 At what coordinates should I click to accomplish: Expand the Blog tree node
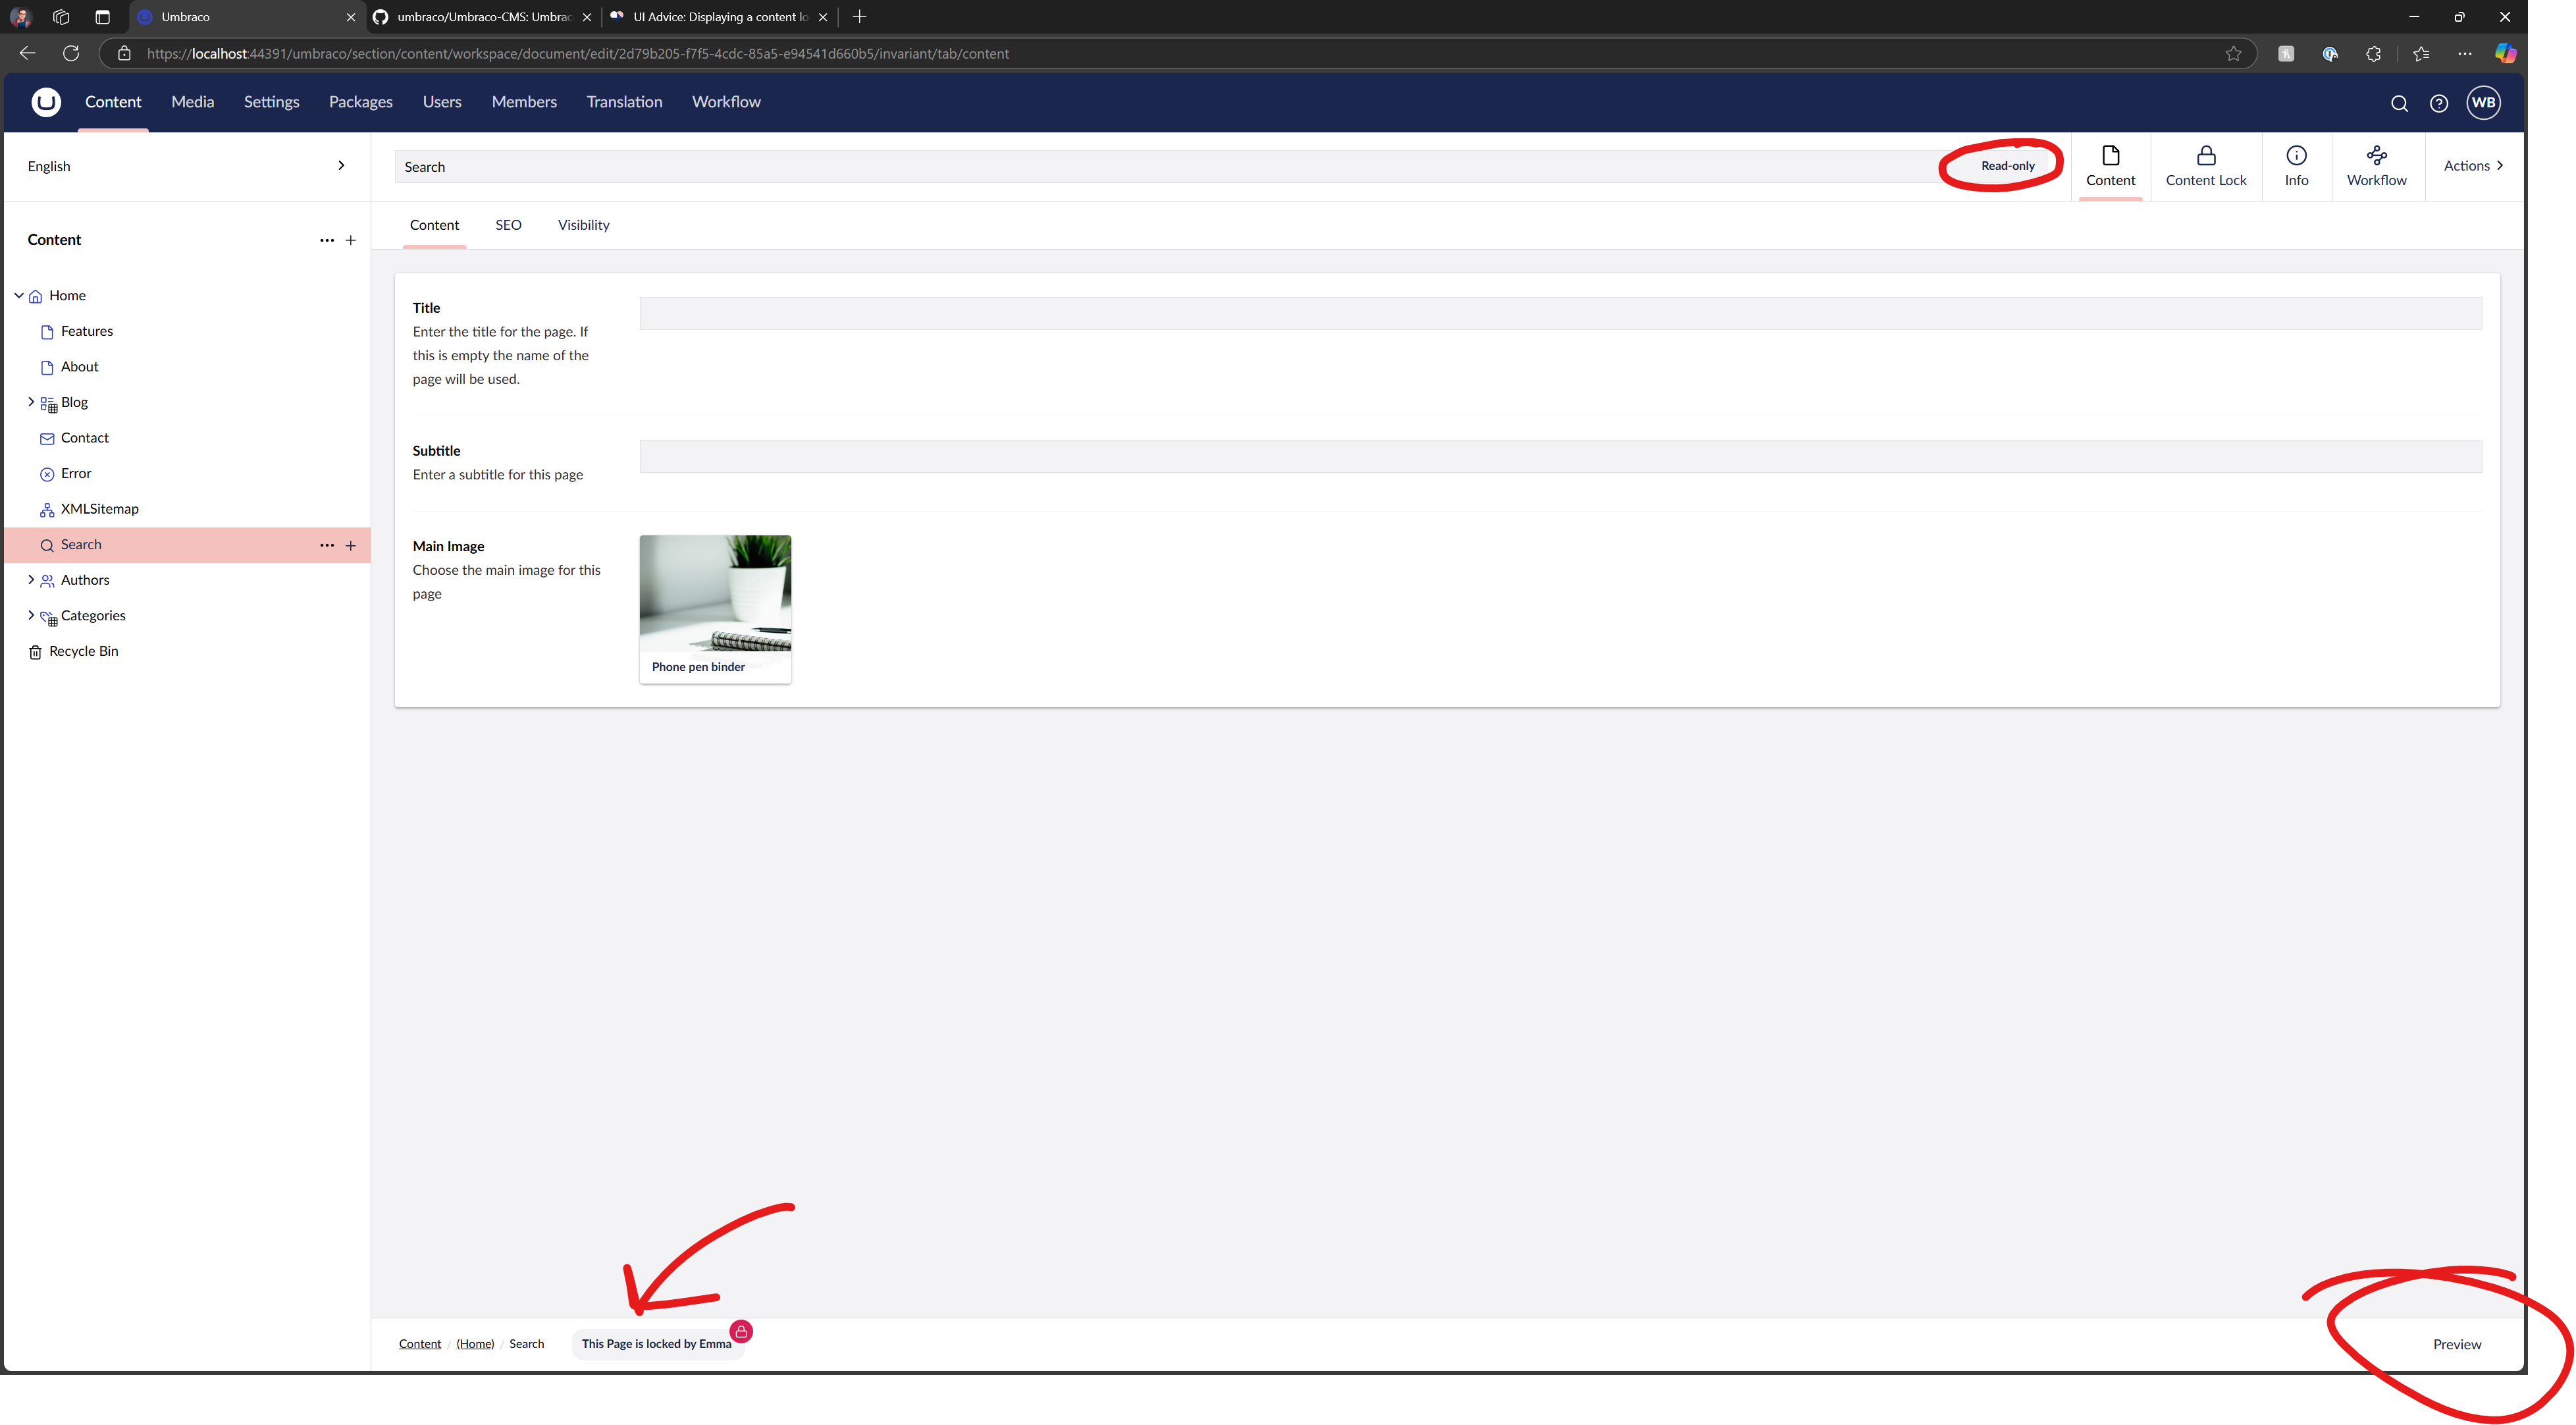point(31,401)
